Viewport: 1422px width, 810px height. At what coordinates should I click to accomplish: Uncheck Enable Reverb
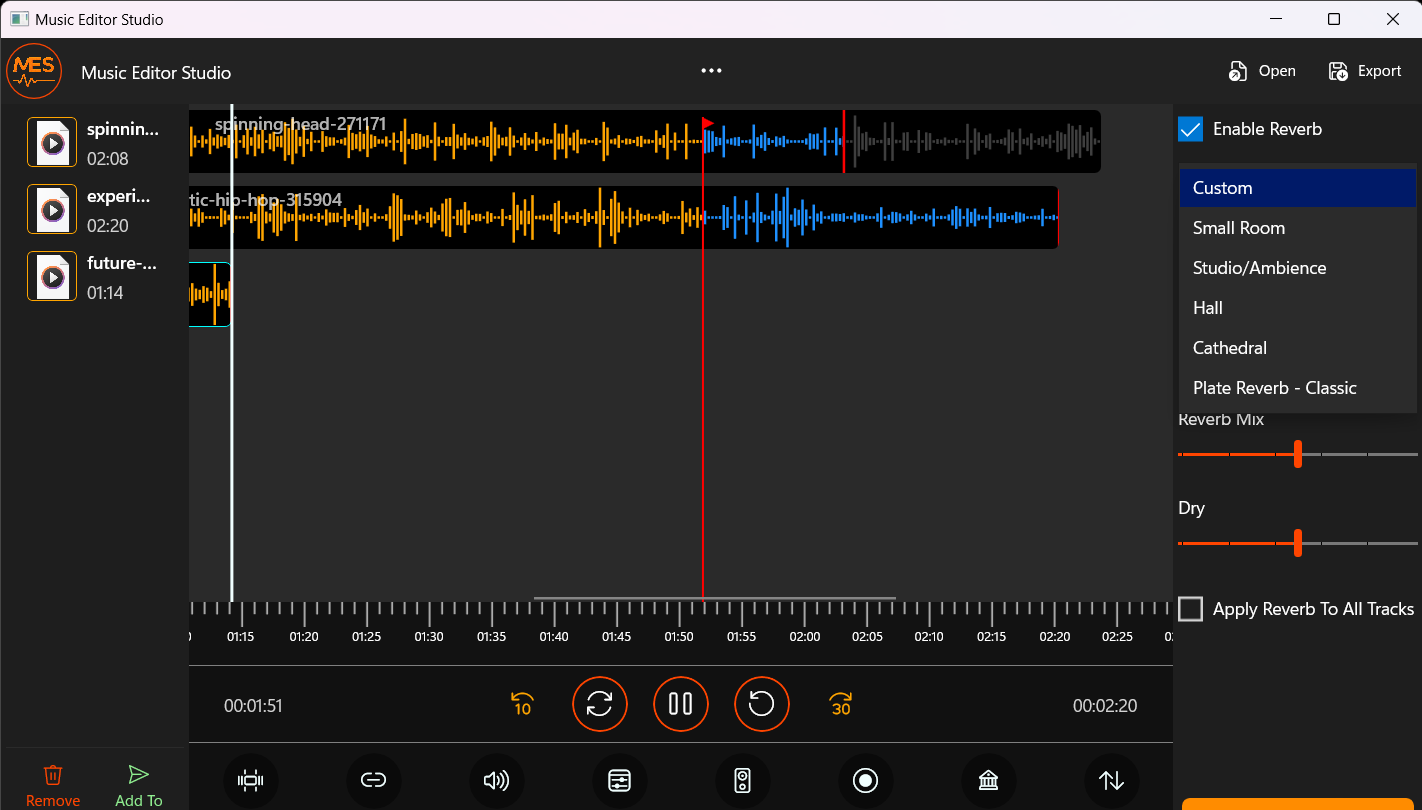tap(1190, 129)
